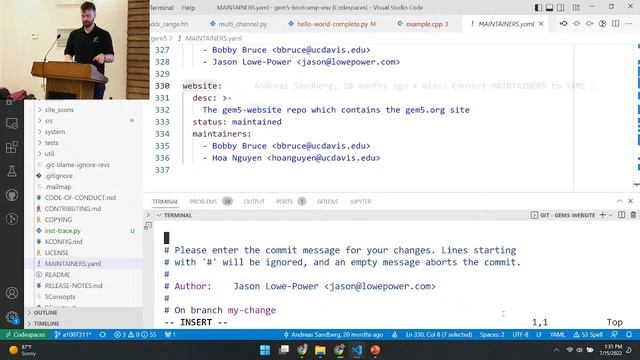This screenshot has width=640, height=360.
Task: Click the Ln 330, Col 8 cursor position
Action: pos(439,335)
